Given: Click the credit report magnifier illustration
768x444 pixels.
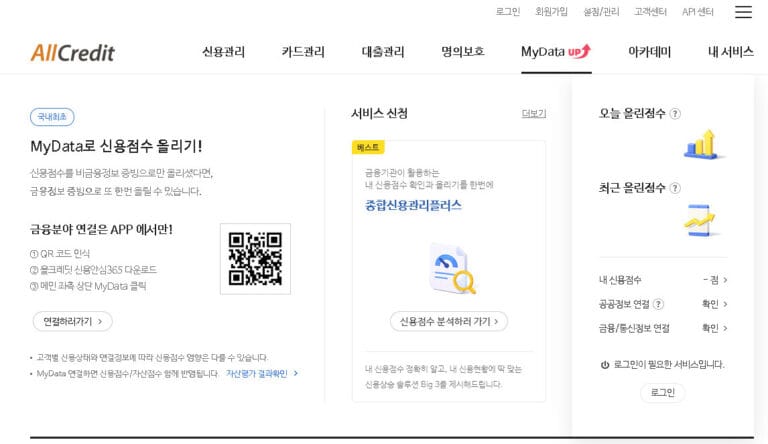Looking at the screenshot, I should 453,269.
